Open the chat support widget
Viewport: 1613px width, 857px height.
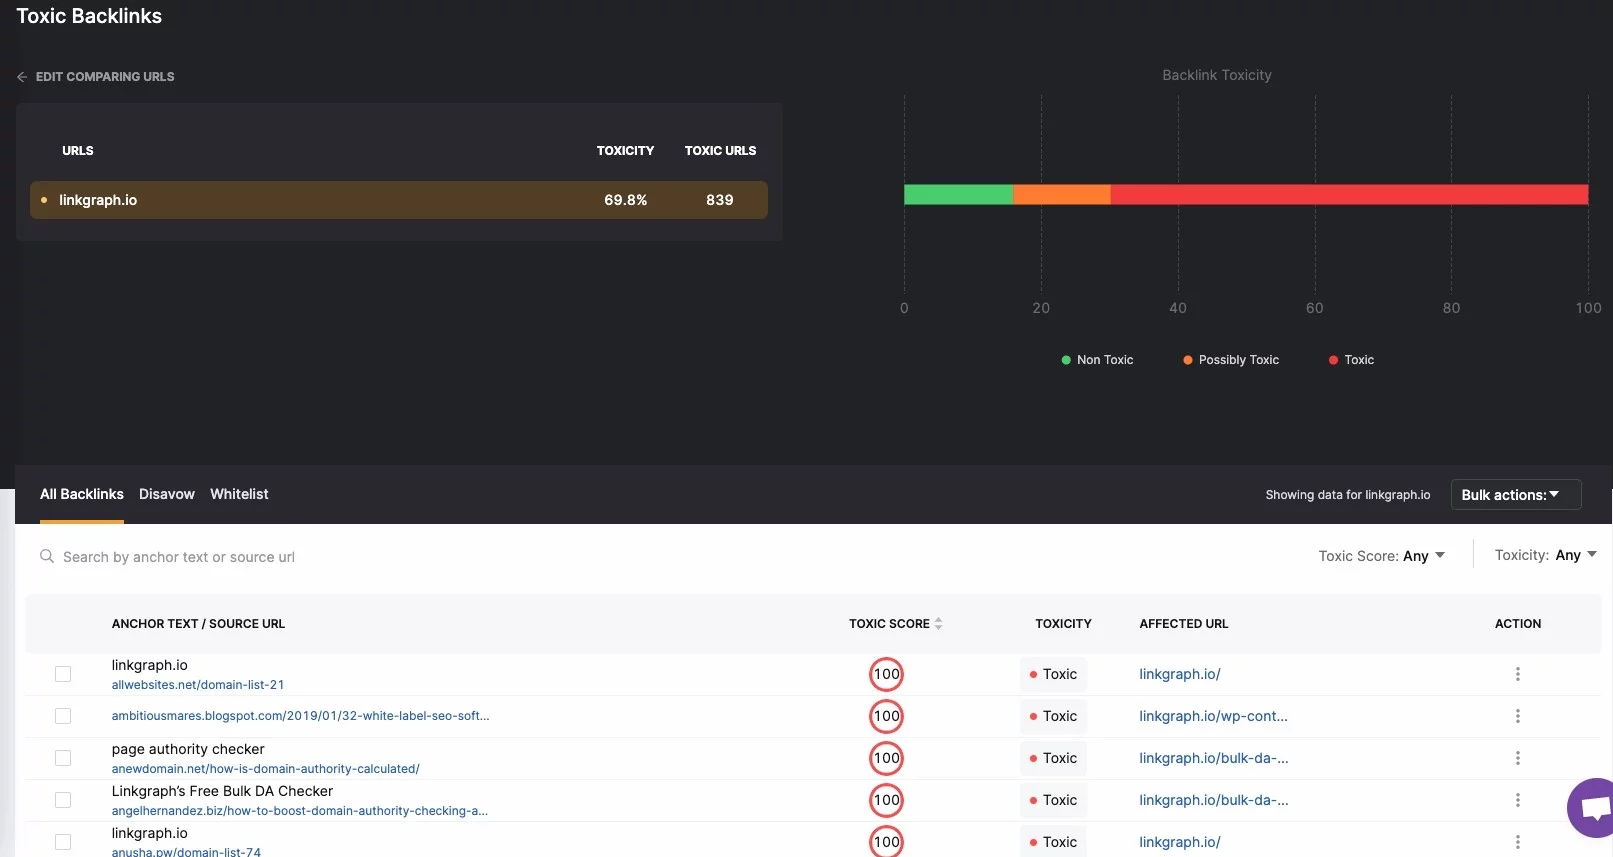[1592, 806]
